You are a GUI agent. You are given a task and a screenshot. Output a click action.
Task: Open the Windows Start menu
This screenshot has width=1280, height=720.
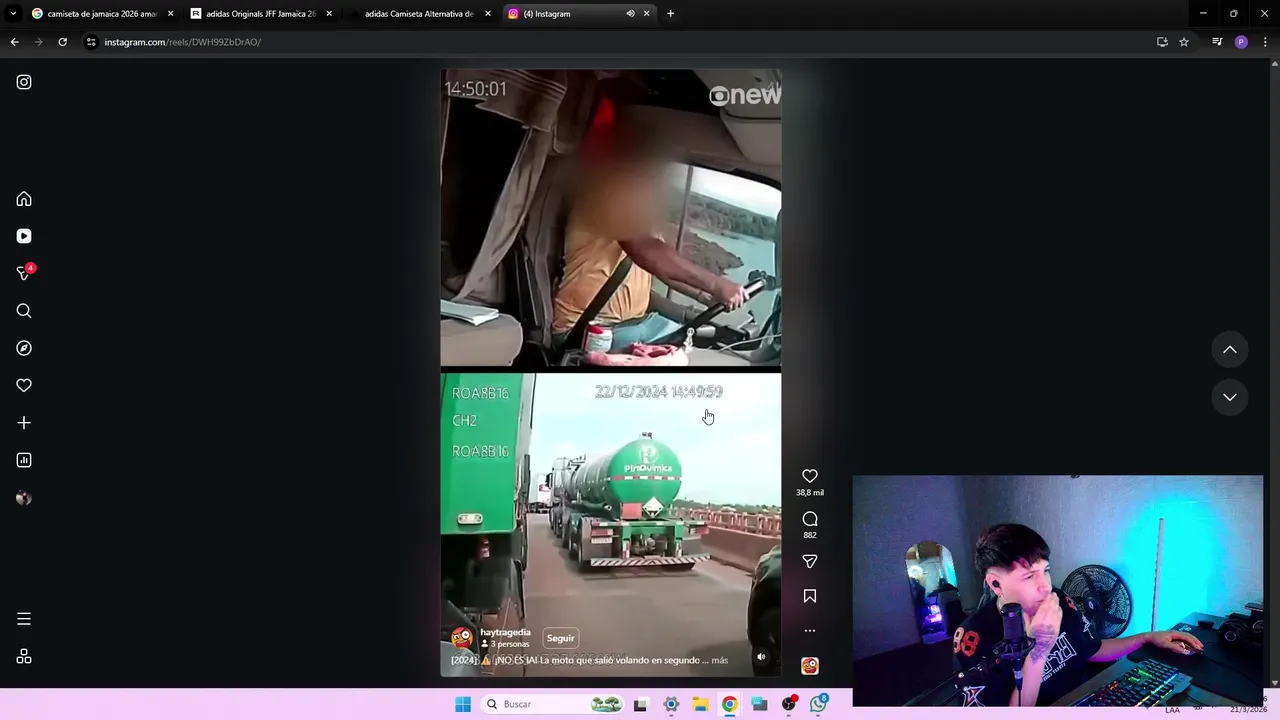point(463,704)
